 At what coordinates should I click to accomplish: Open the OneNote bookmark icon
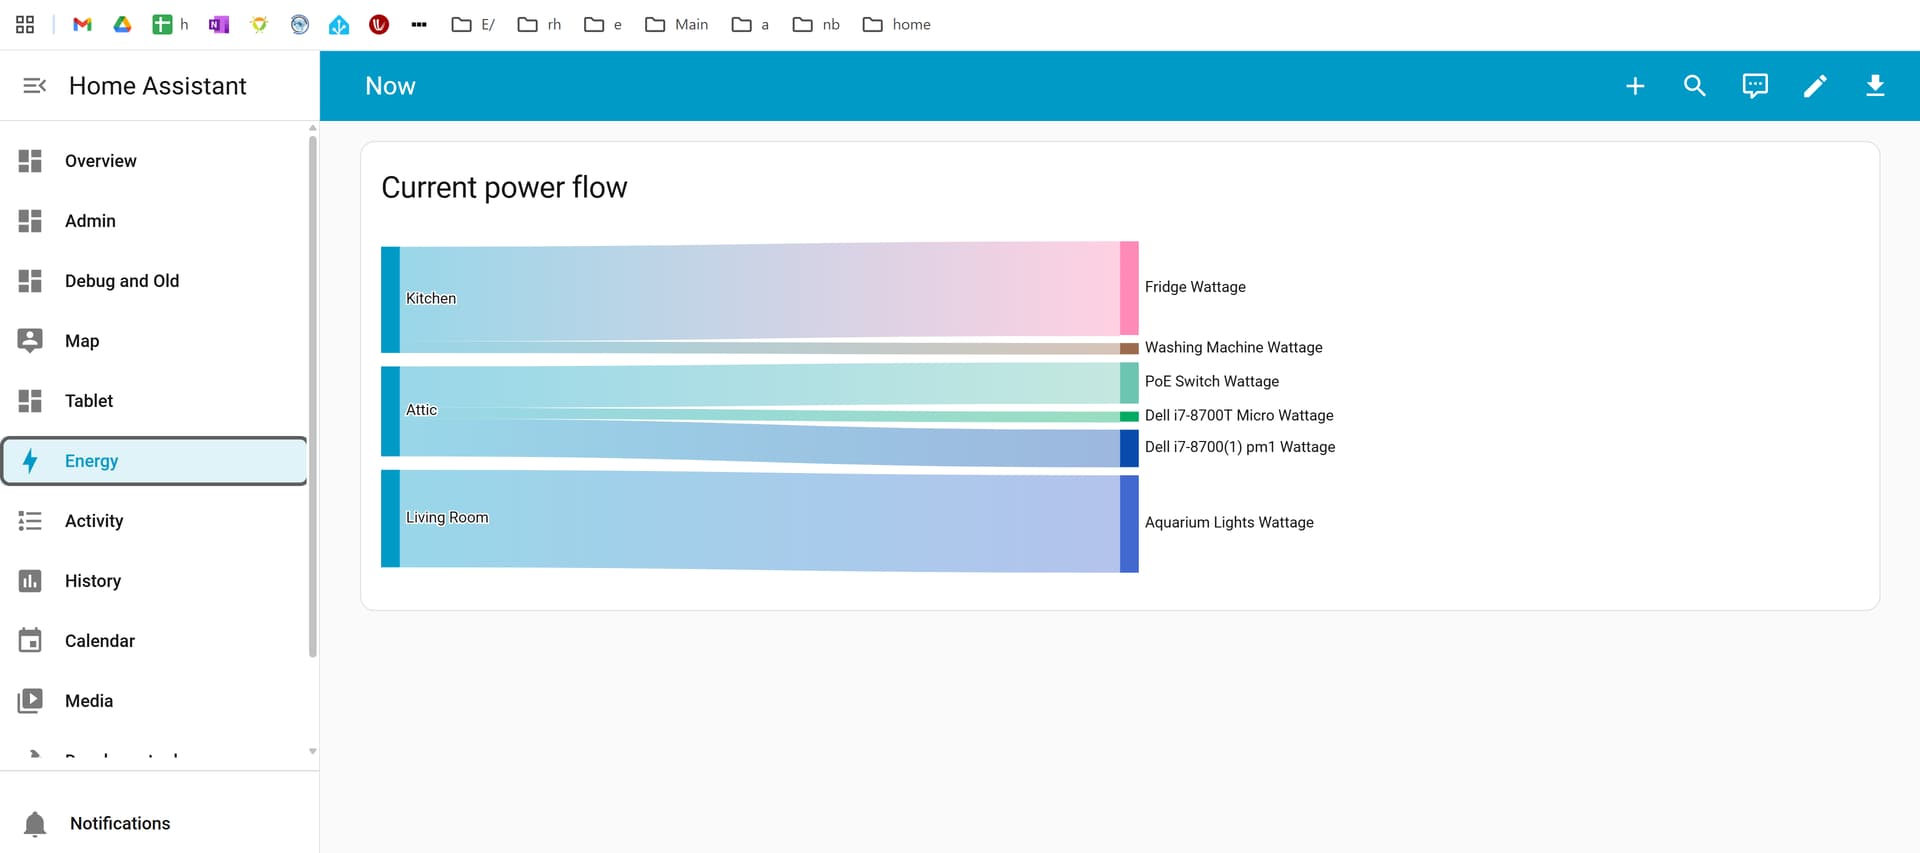[x=218, y=24]
